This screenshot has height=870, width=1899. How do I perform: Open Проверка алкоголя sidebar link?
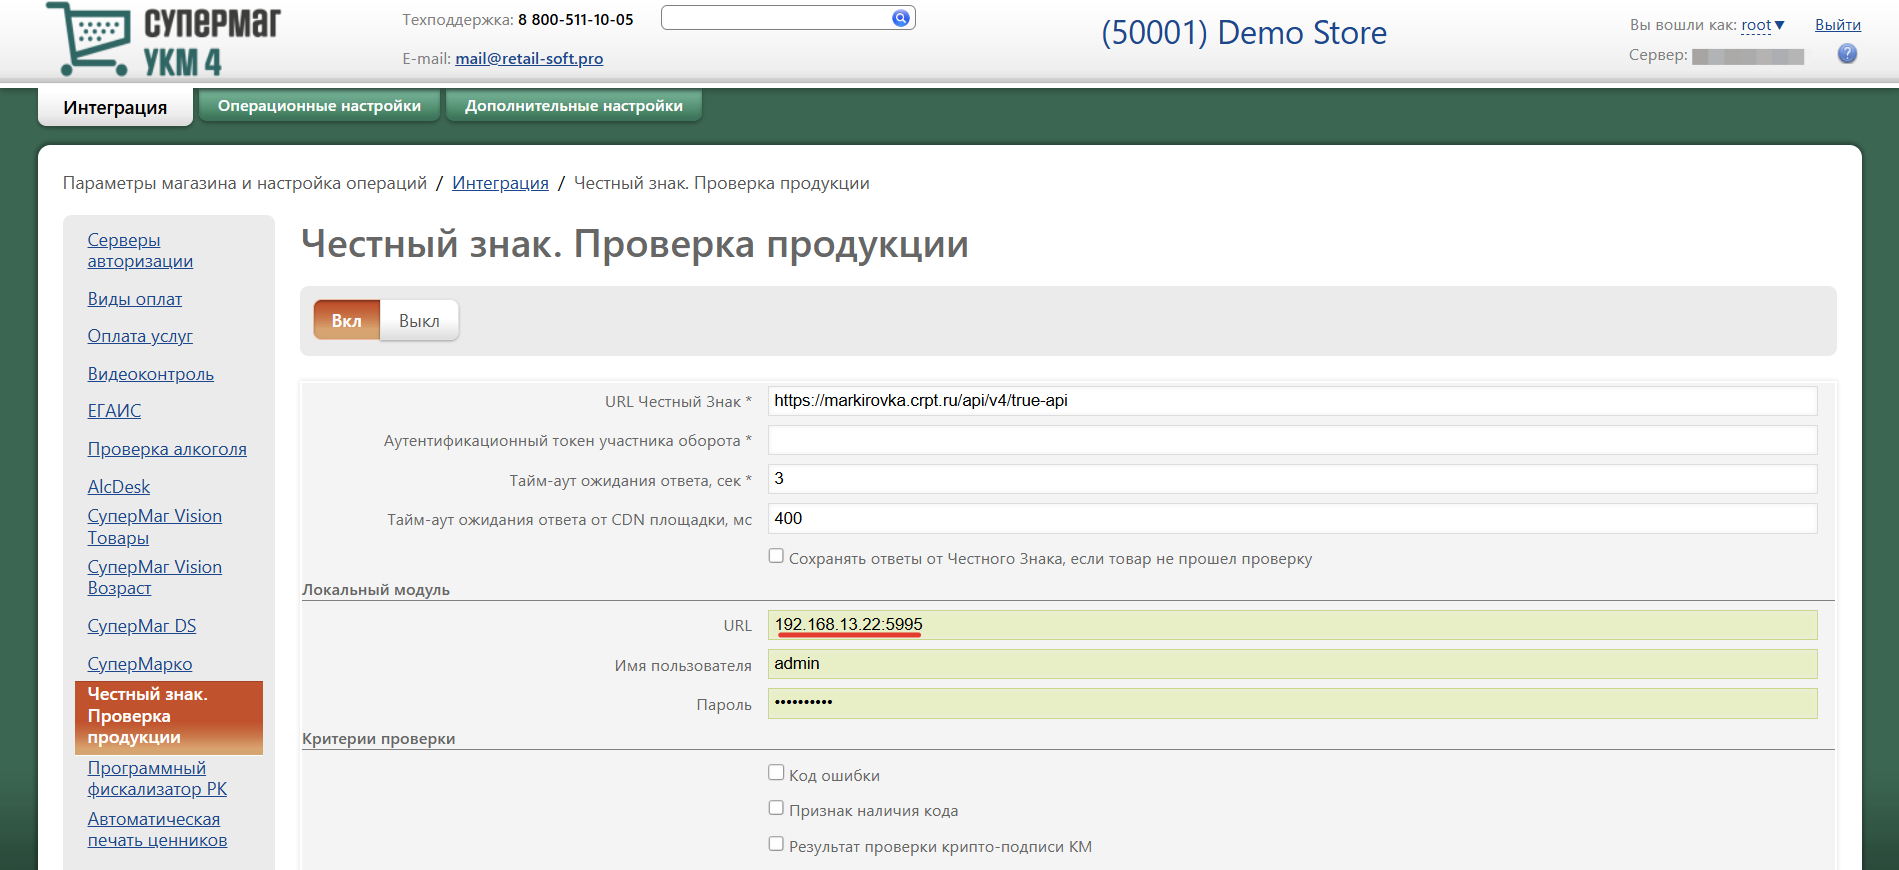coord(167,449)
